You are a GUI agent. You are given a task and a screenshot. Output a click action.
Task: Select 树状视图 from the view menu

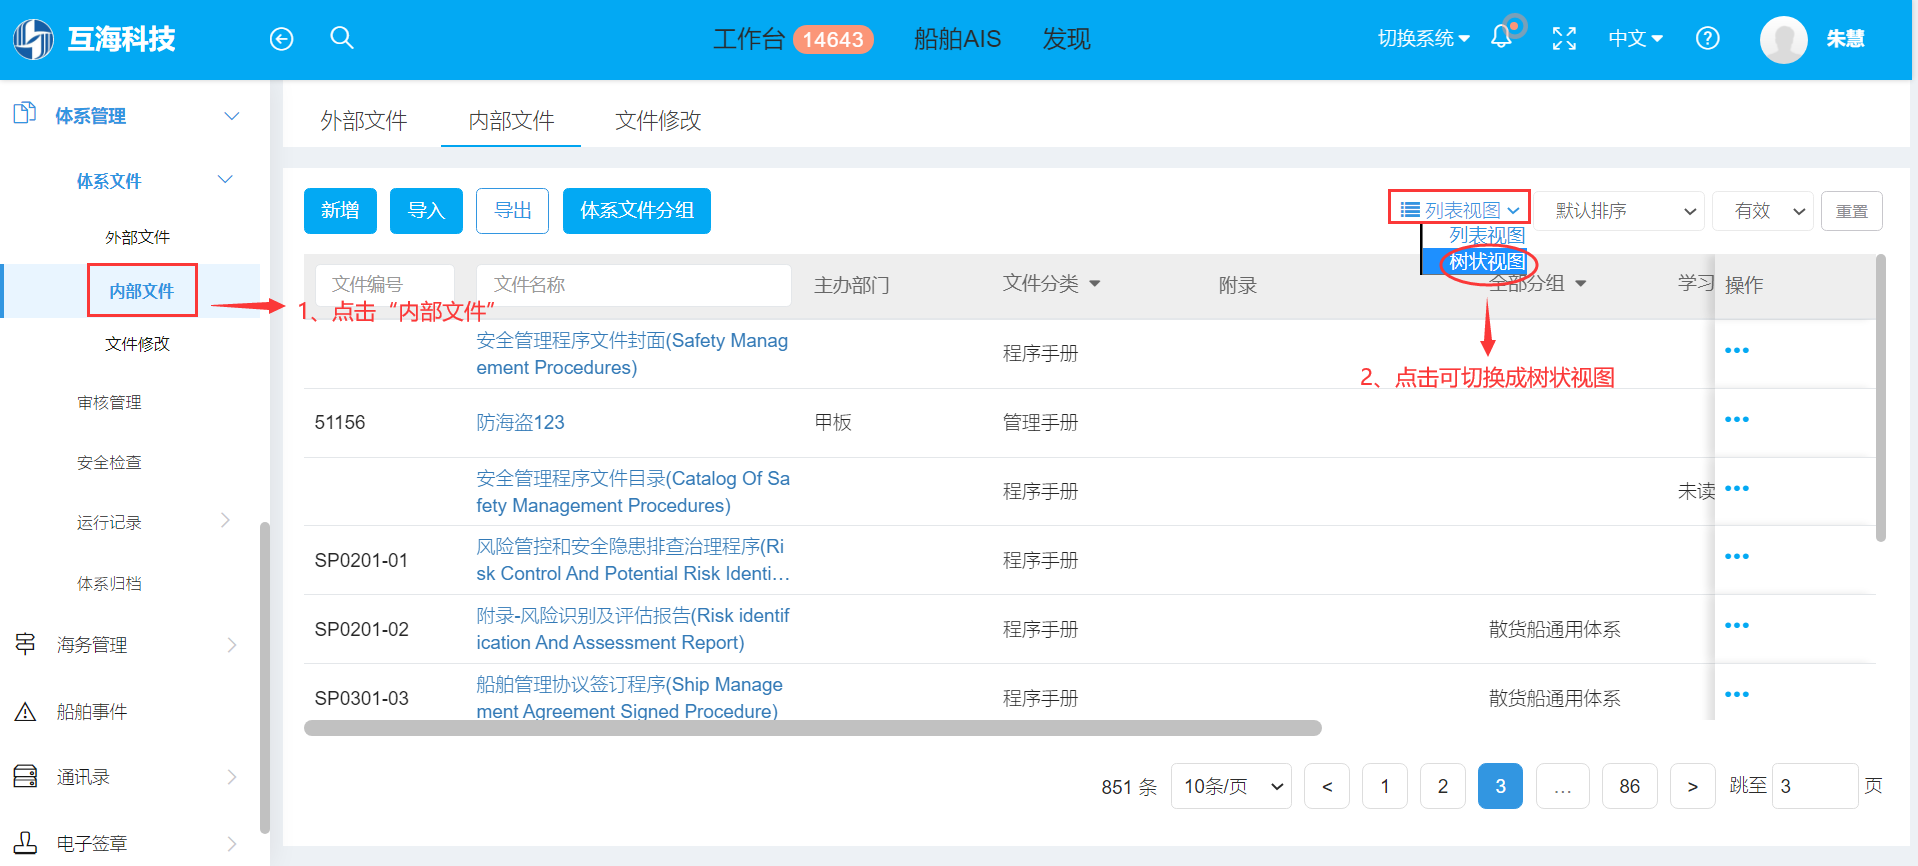(1486, 262)
